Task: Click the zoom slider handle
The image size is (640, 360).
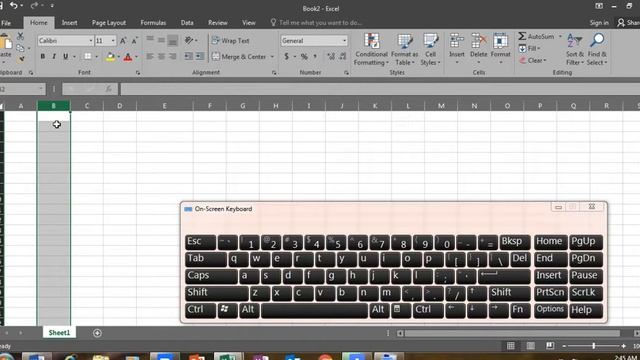Action: (593, 346)
